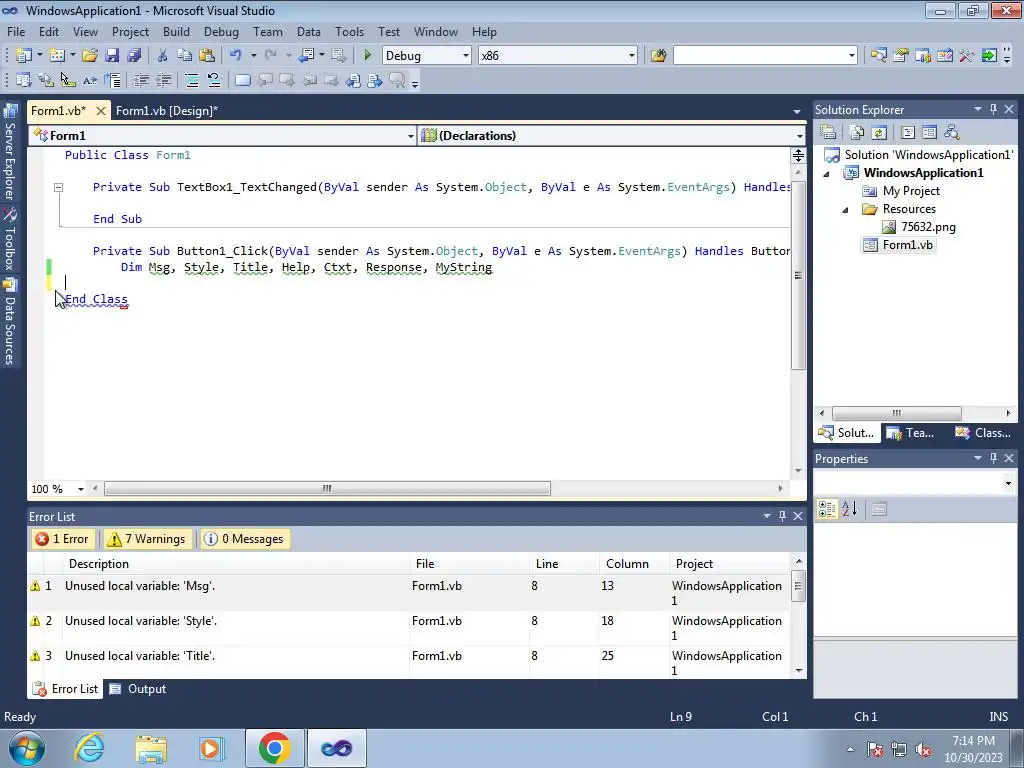Toggle auto-hide pin on Solution Explorer

[993, 109]
